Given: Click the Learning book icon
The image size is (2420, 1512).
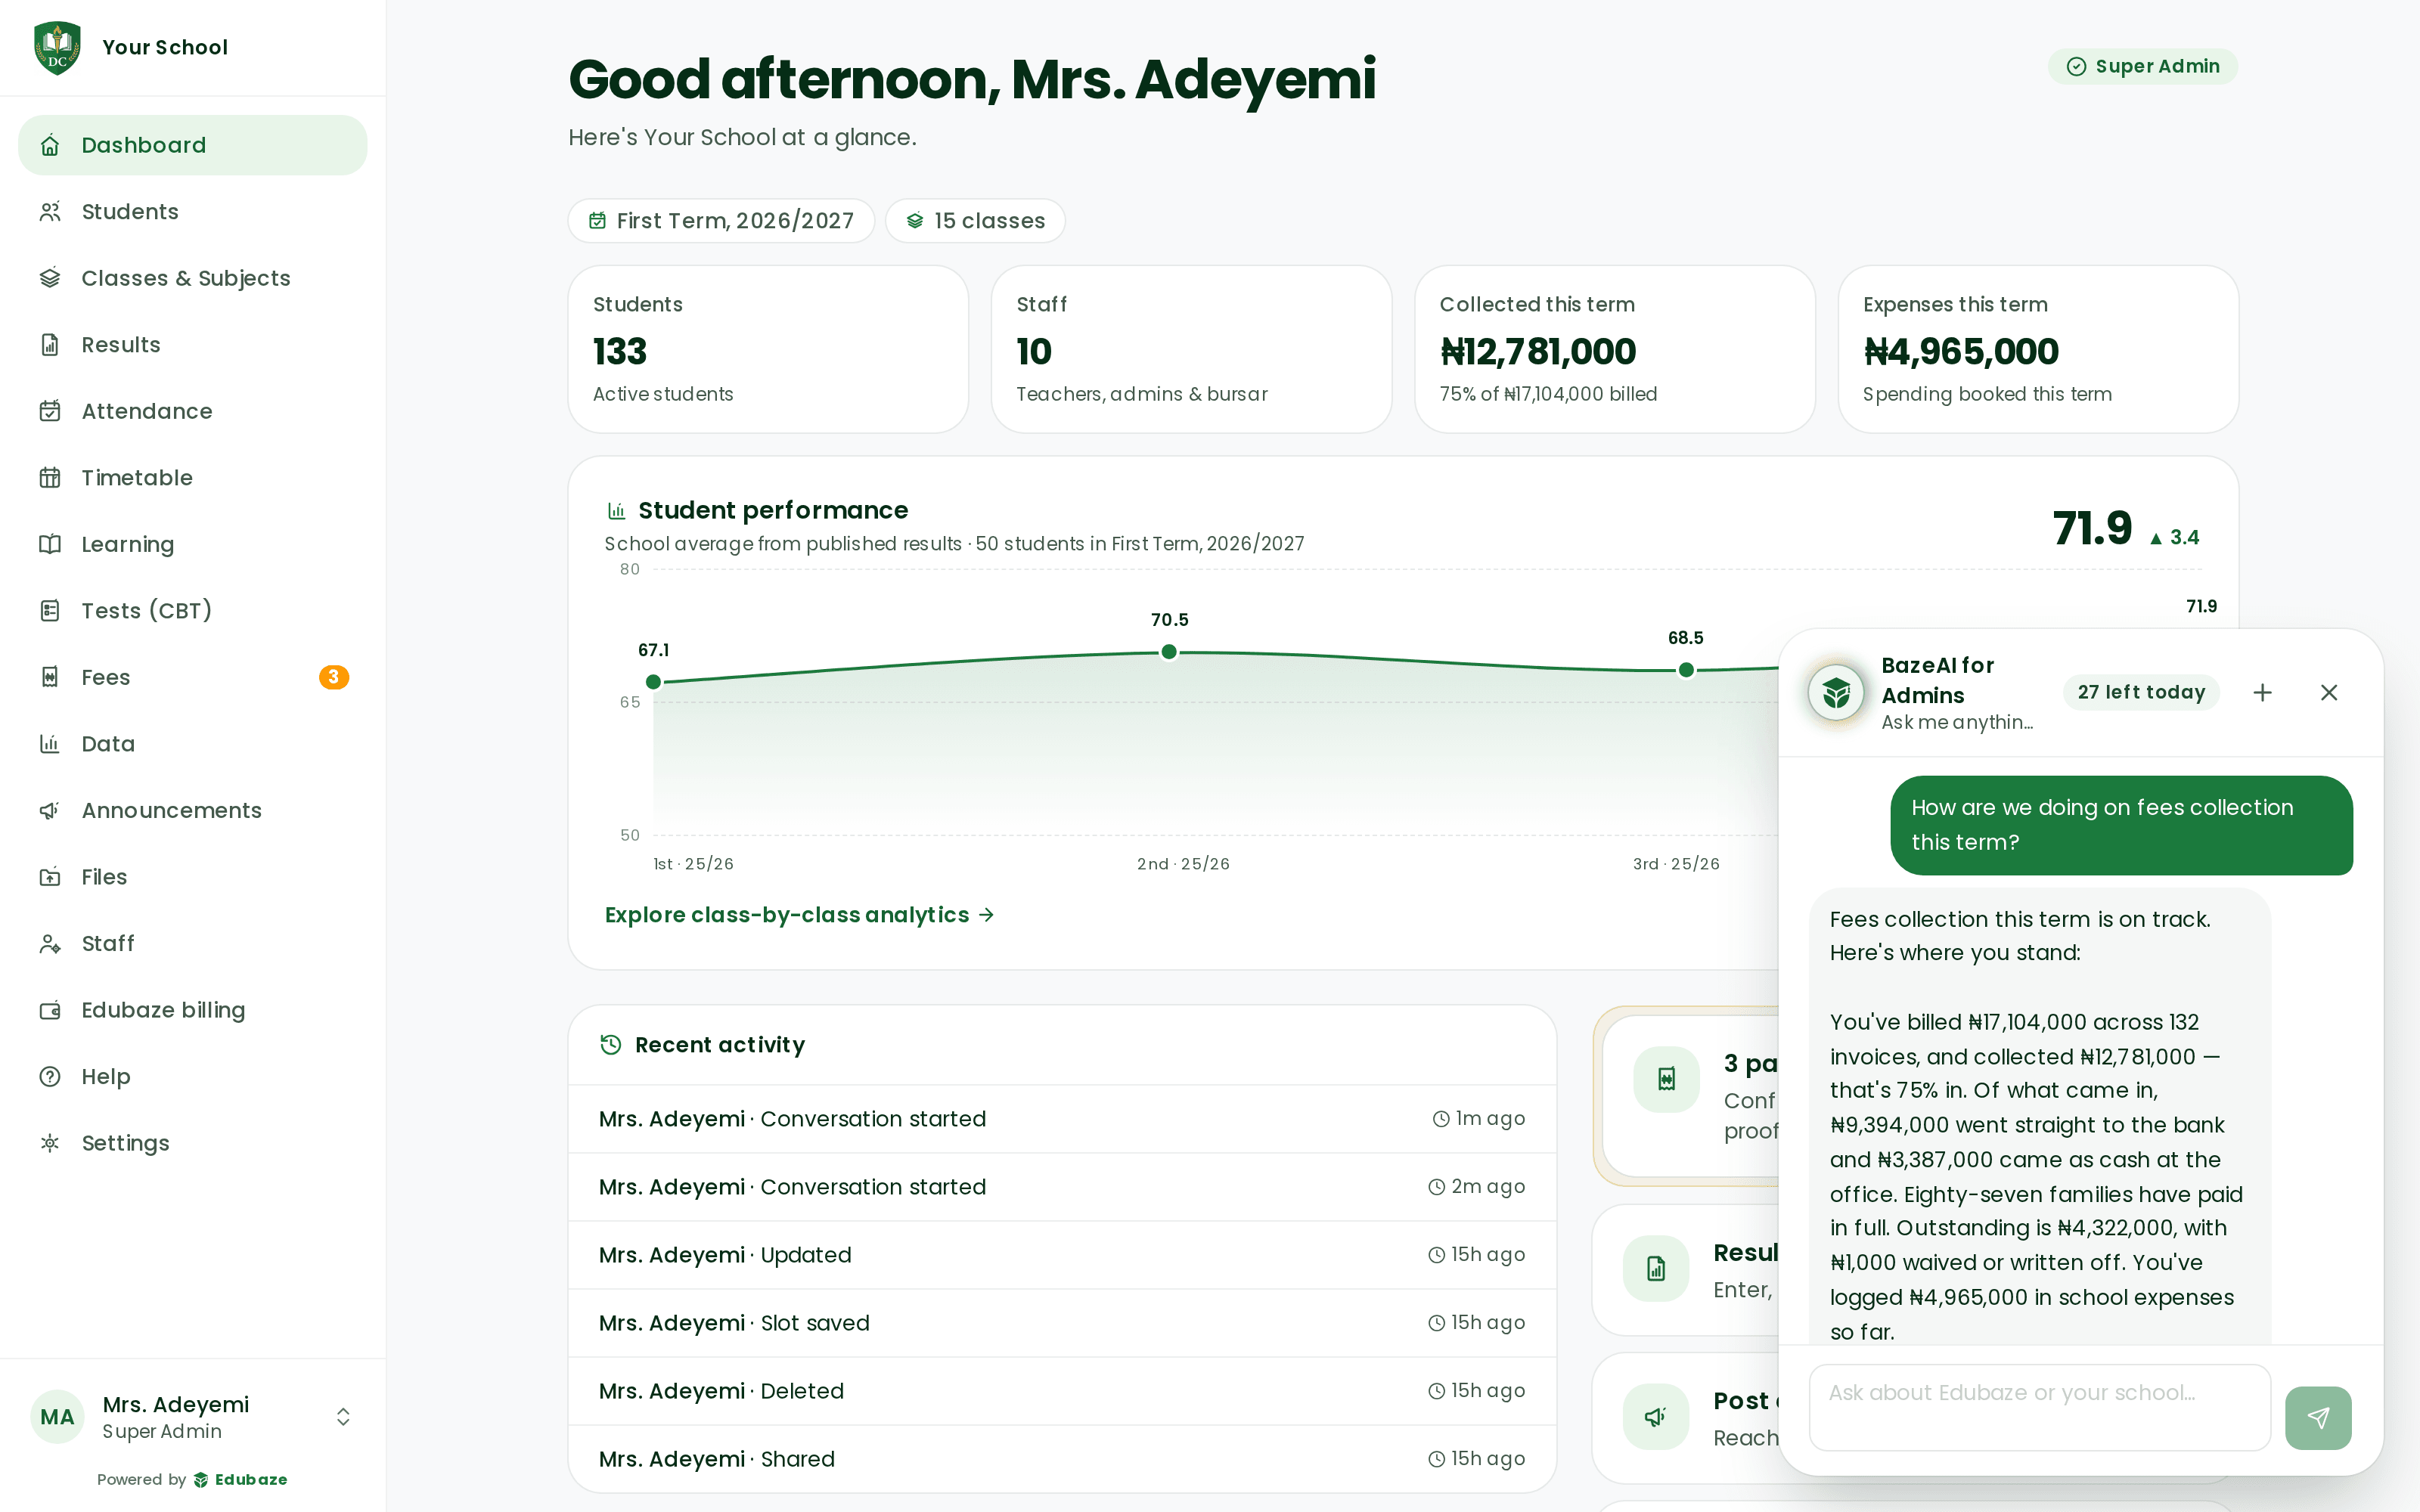Looking at the screenshot, I should [50, 544].
